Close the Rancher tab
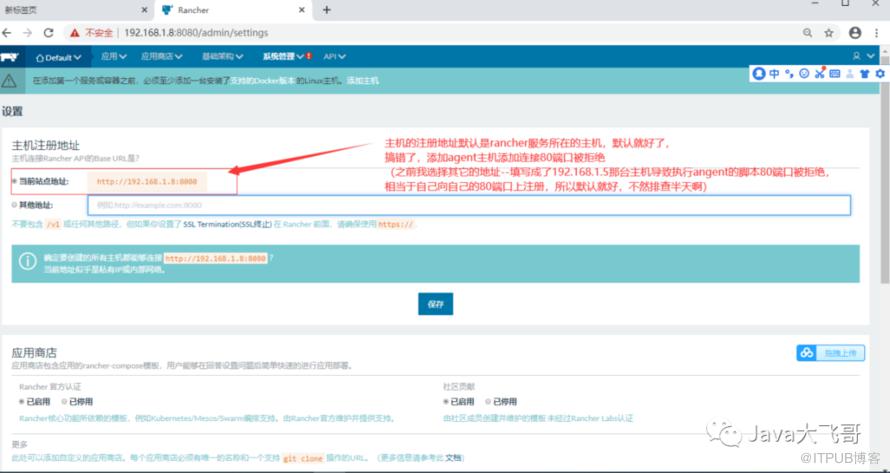 pos(302,10)
